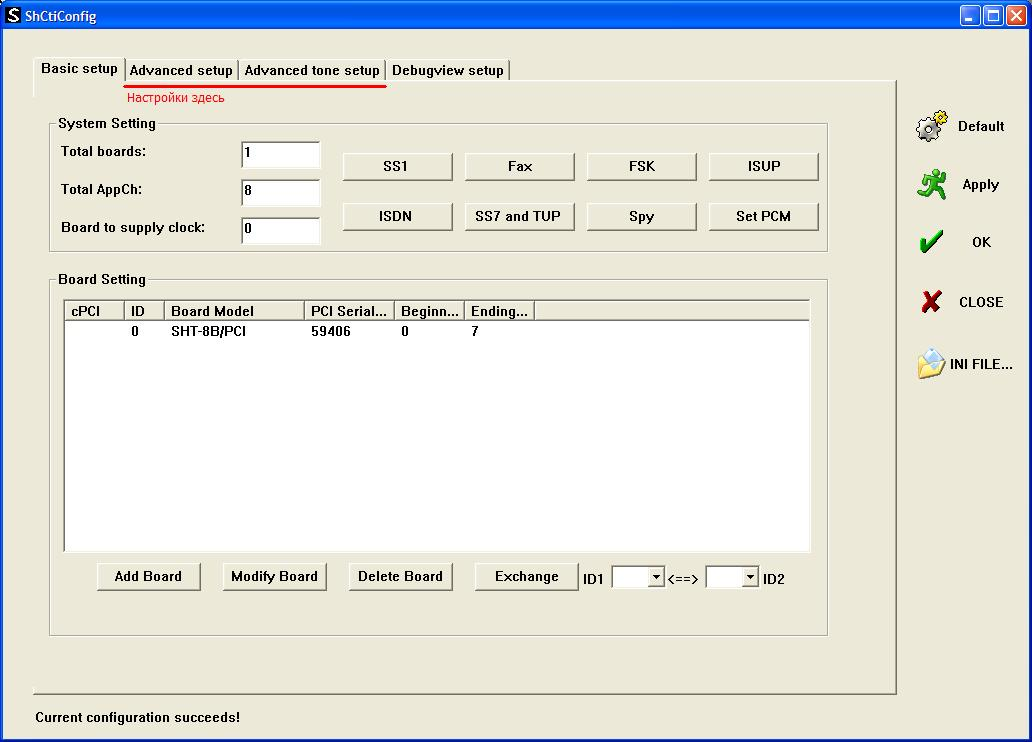Viewport: 1032px width, 742px height.
Task: Click the Modify Board button
Action: pos(274,576)
